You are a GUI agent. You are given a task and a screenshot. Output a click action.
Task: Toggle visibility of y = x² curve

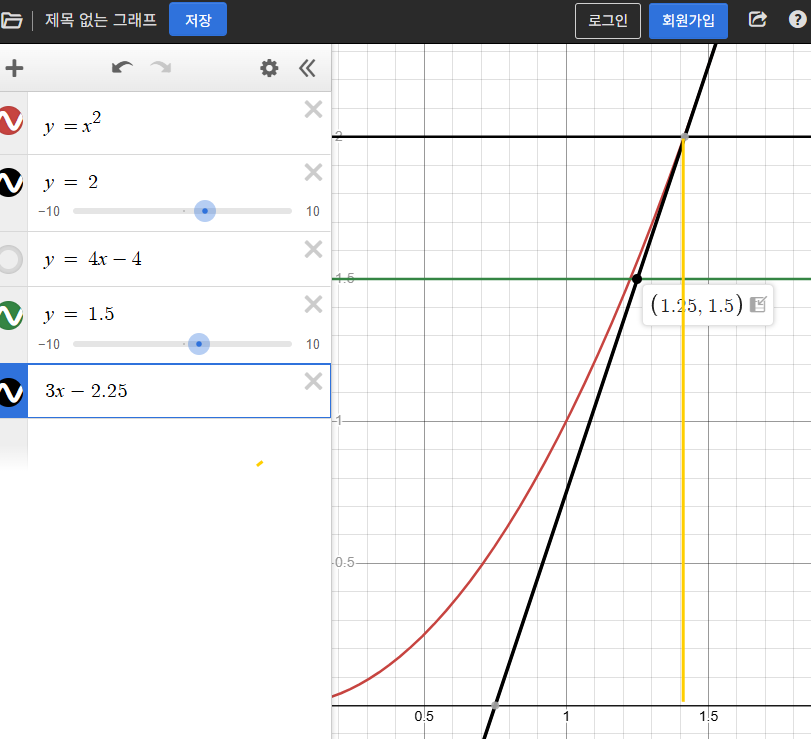[x=10, y=121]
